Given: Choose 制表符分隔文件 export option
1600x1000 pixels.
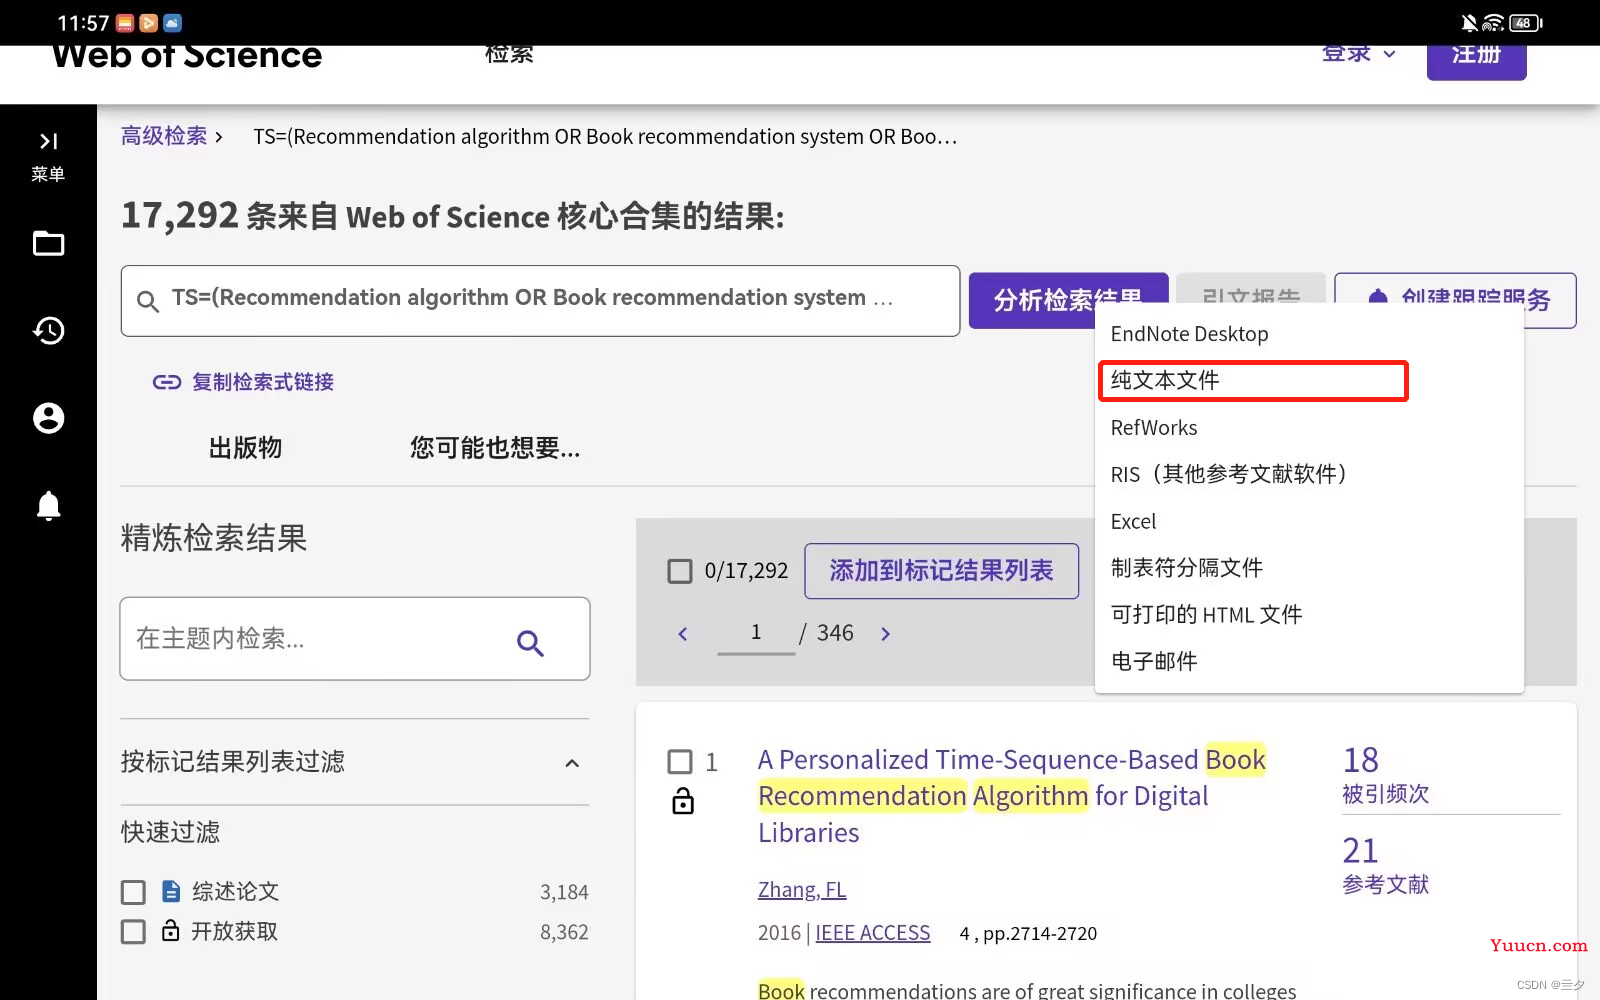Looking at the screenshot, I should pyautogui.click(x=1309, y=568).
